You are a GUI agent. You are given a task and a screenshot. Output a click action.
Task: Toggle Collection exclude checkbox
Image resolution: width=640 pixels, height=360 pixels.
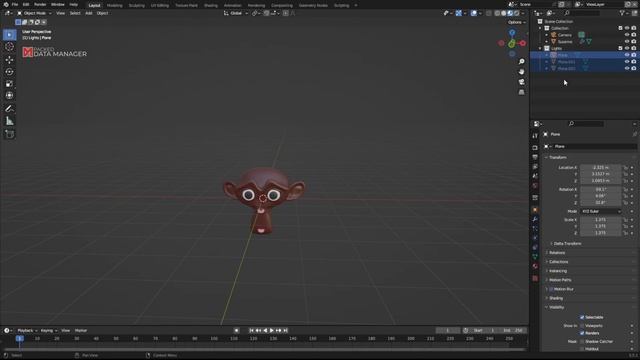620,28
